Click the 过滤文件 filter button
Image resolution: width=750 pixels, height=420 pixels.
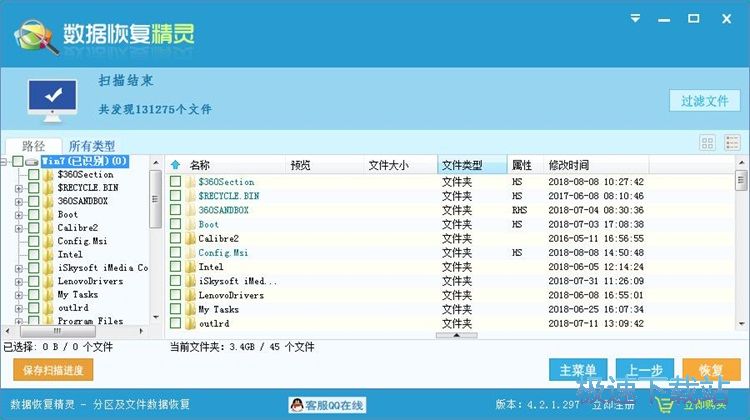coord(704,101)
